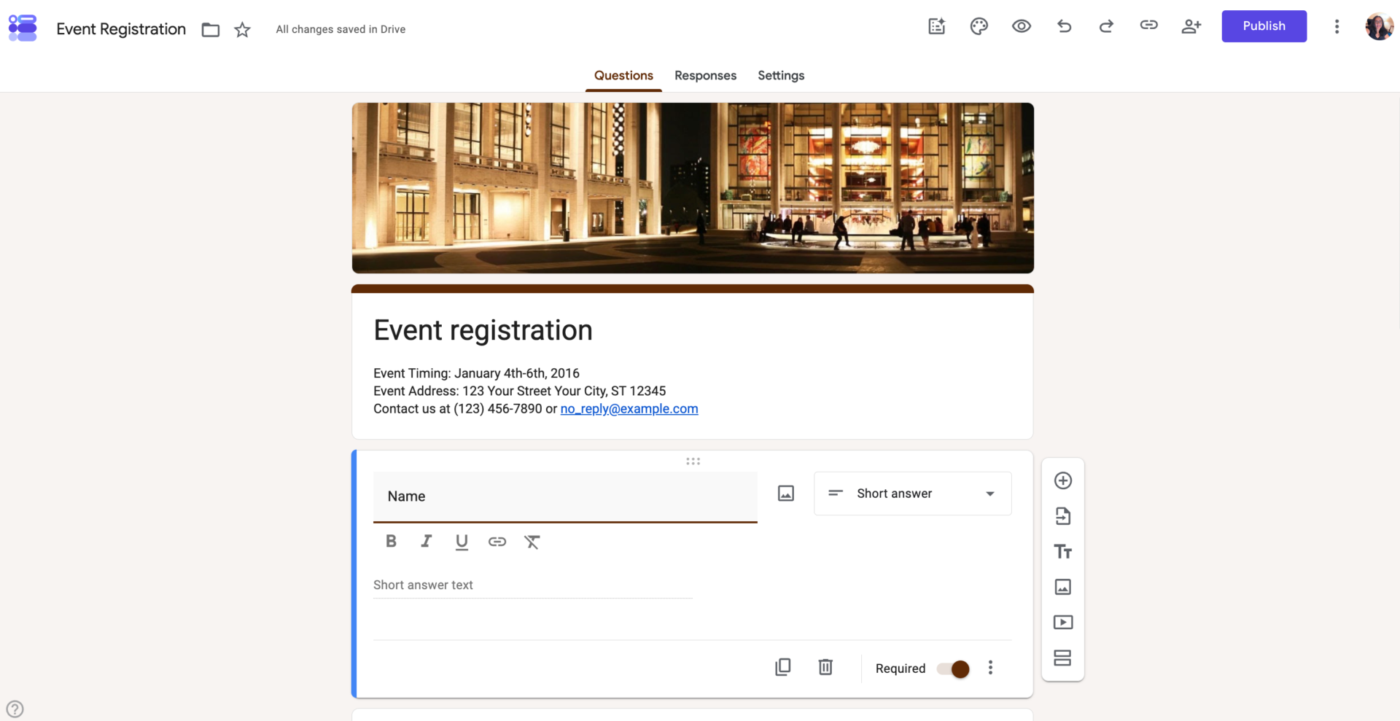The image size is (1400, 721).
Task: Click the form description text block
Action: click(536, 391)
